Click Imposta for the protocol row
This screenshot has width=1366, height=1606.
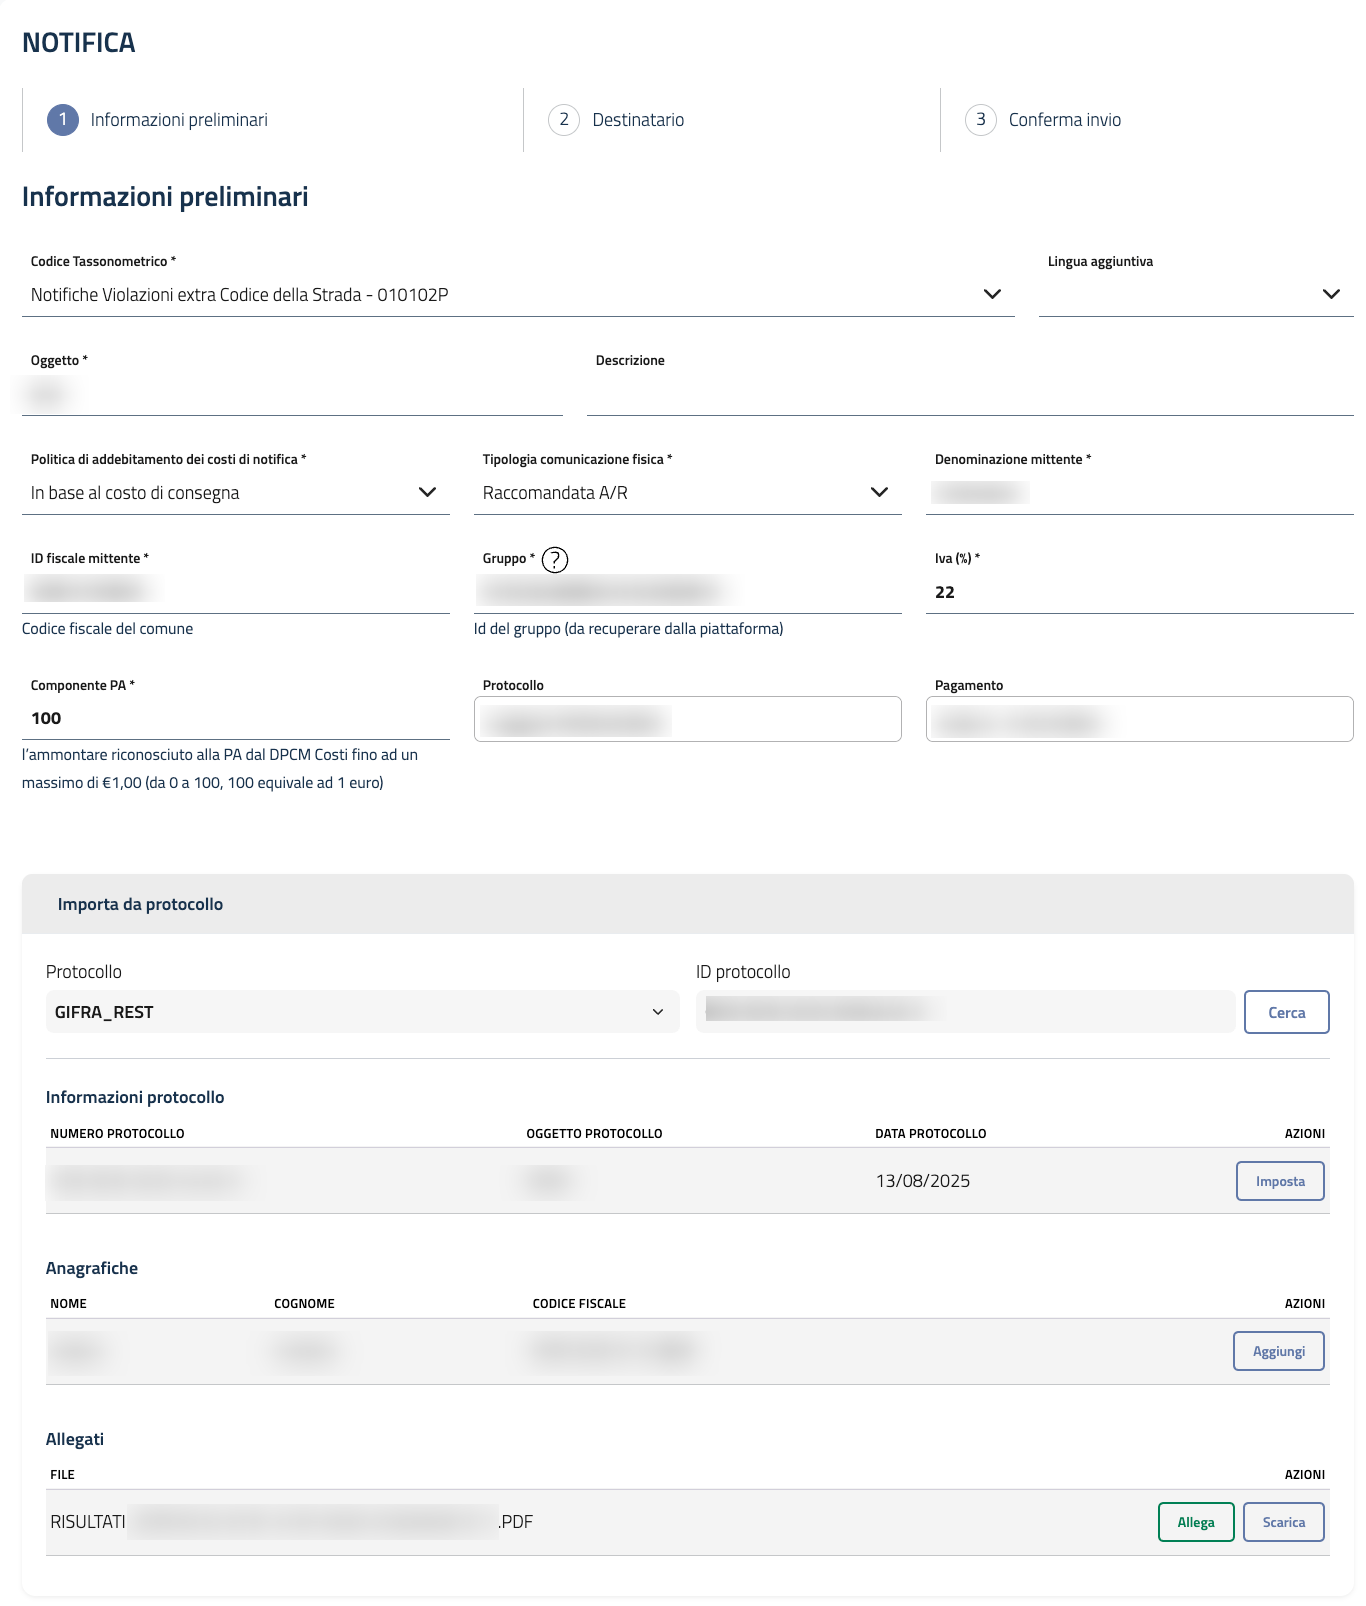(1280, 1181)
